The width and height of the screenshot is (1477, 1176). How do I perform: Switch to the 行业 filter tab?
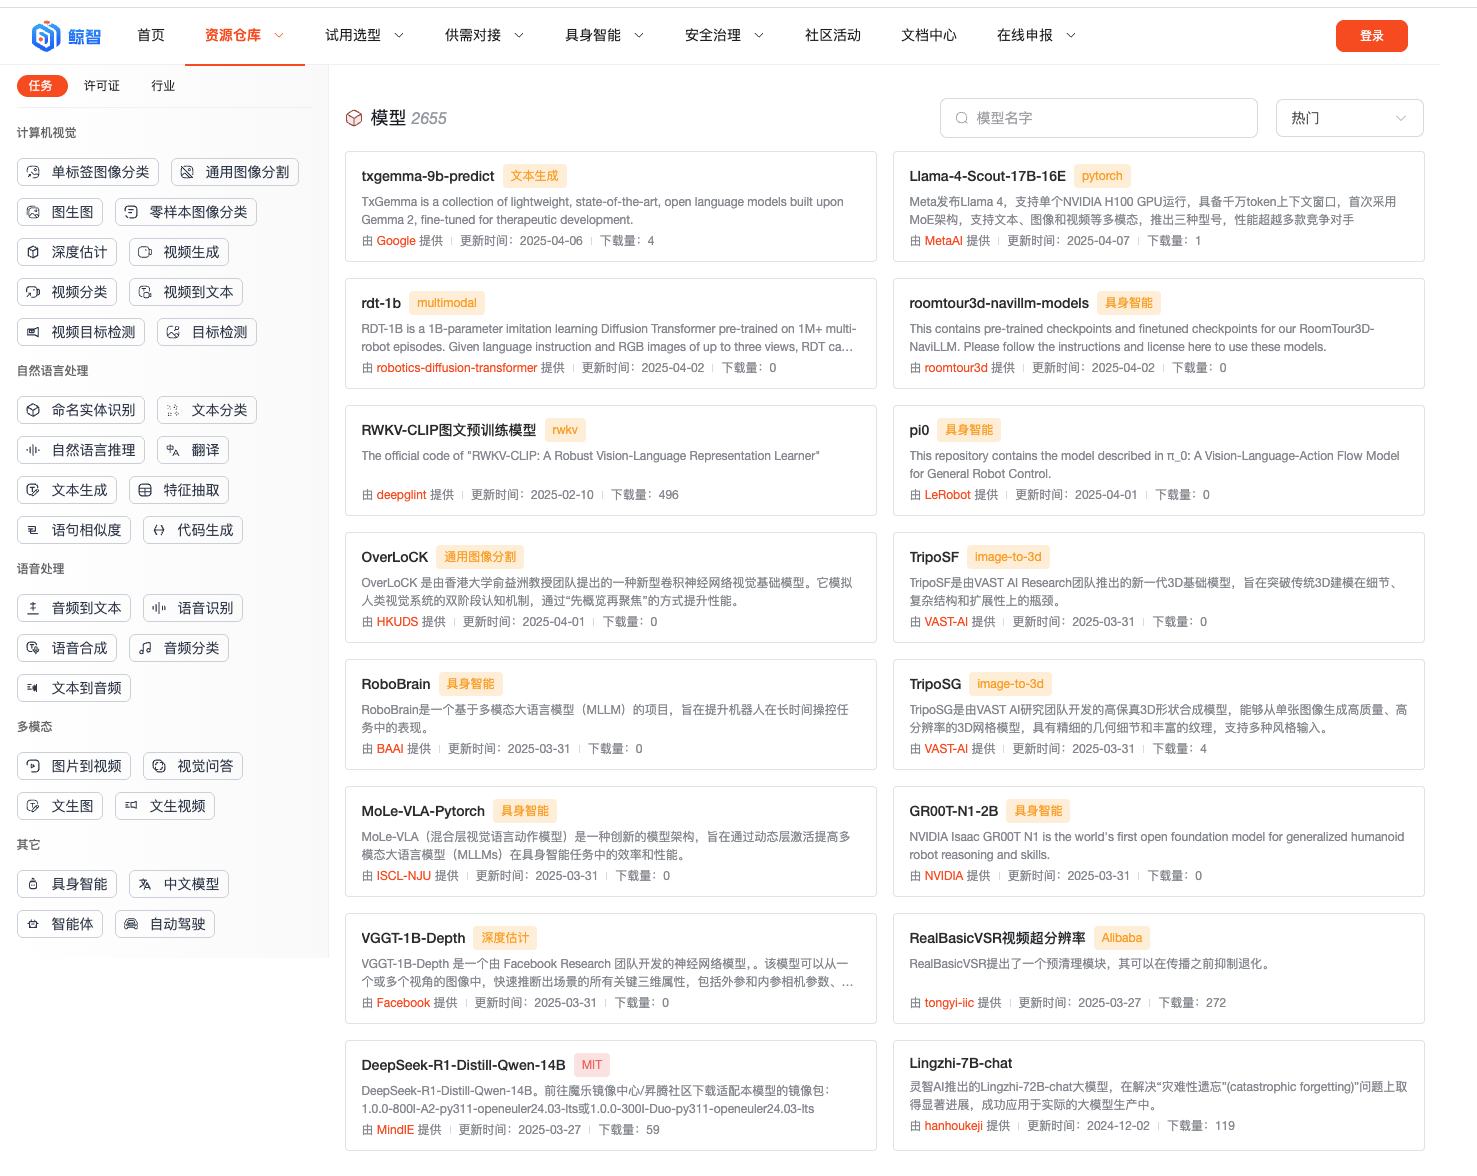pyautogui.click(x=163, y=86)
